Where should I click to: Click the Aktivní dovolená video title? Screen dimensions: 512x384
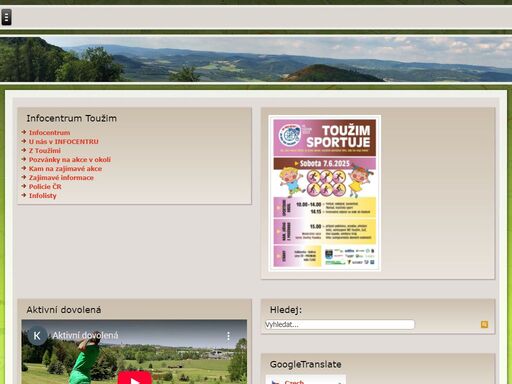pyautogui.click(x=85, y=335)
